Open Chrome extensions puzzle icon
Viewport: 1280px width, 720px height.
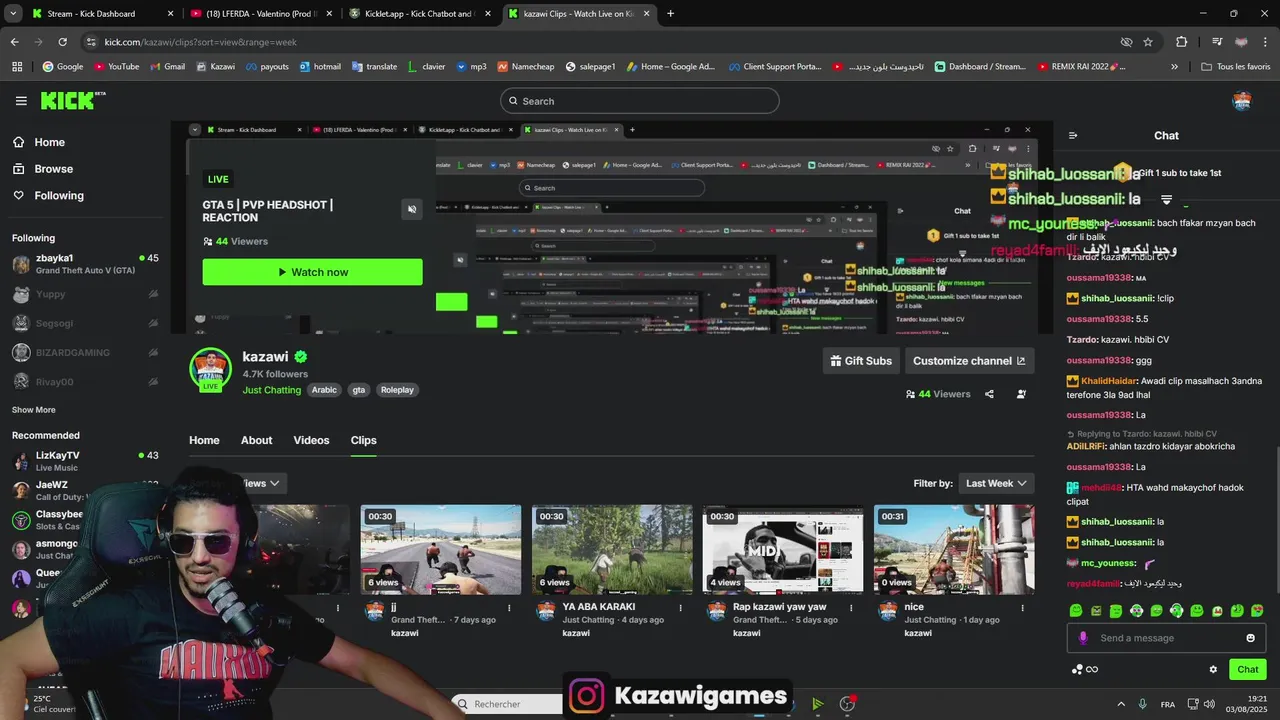tap(1182, 42)
